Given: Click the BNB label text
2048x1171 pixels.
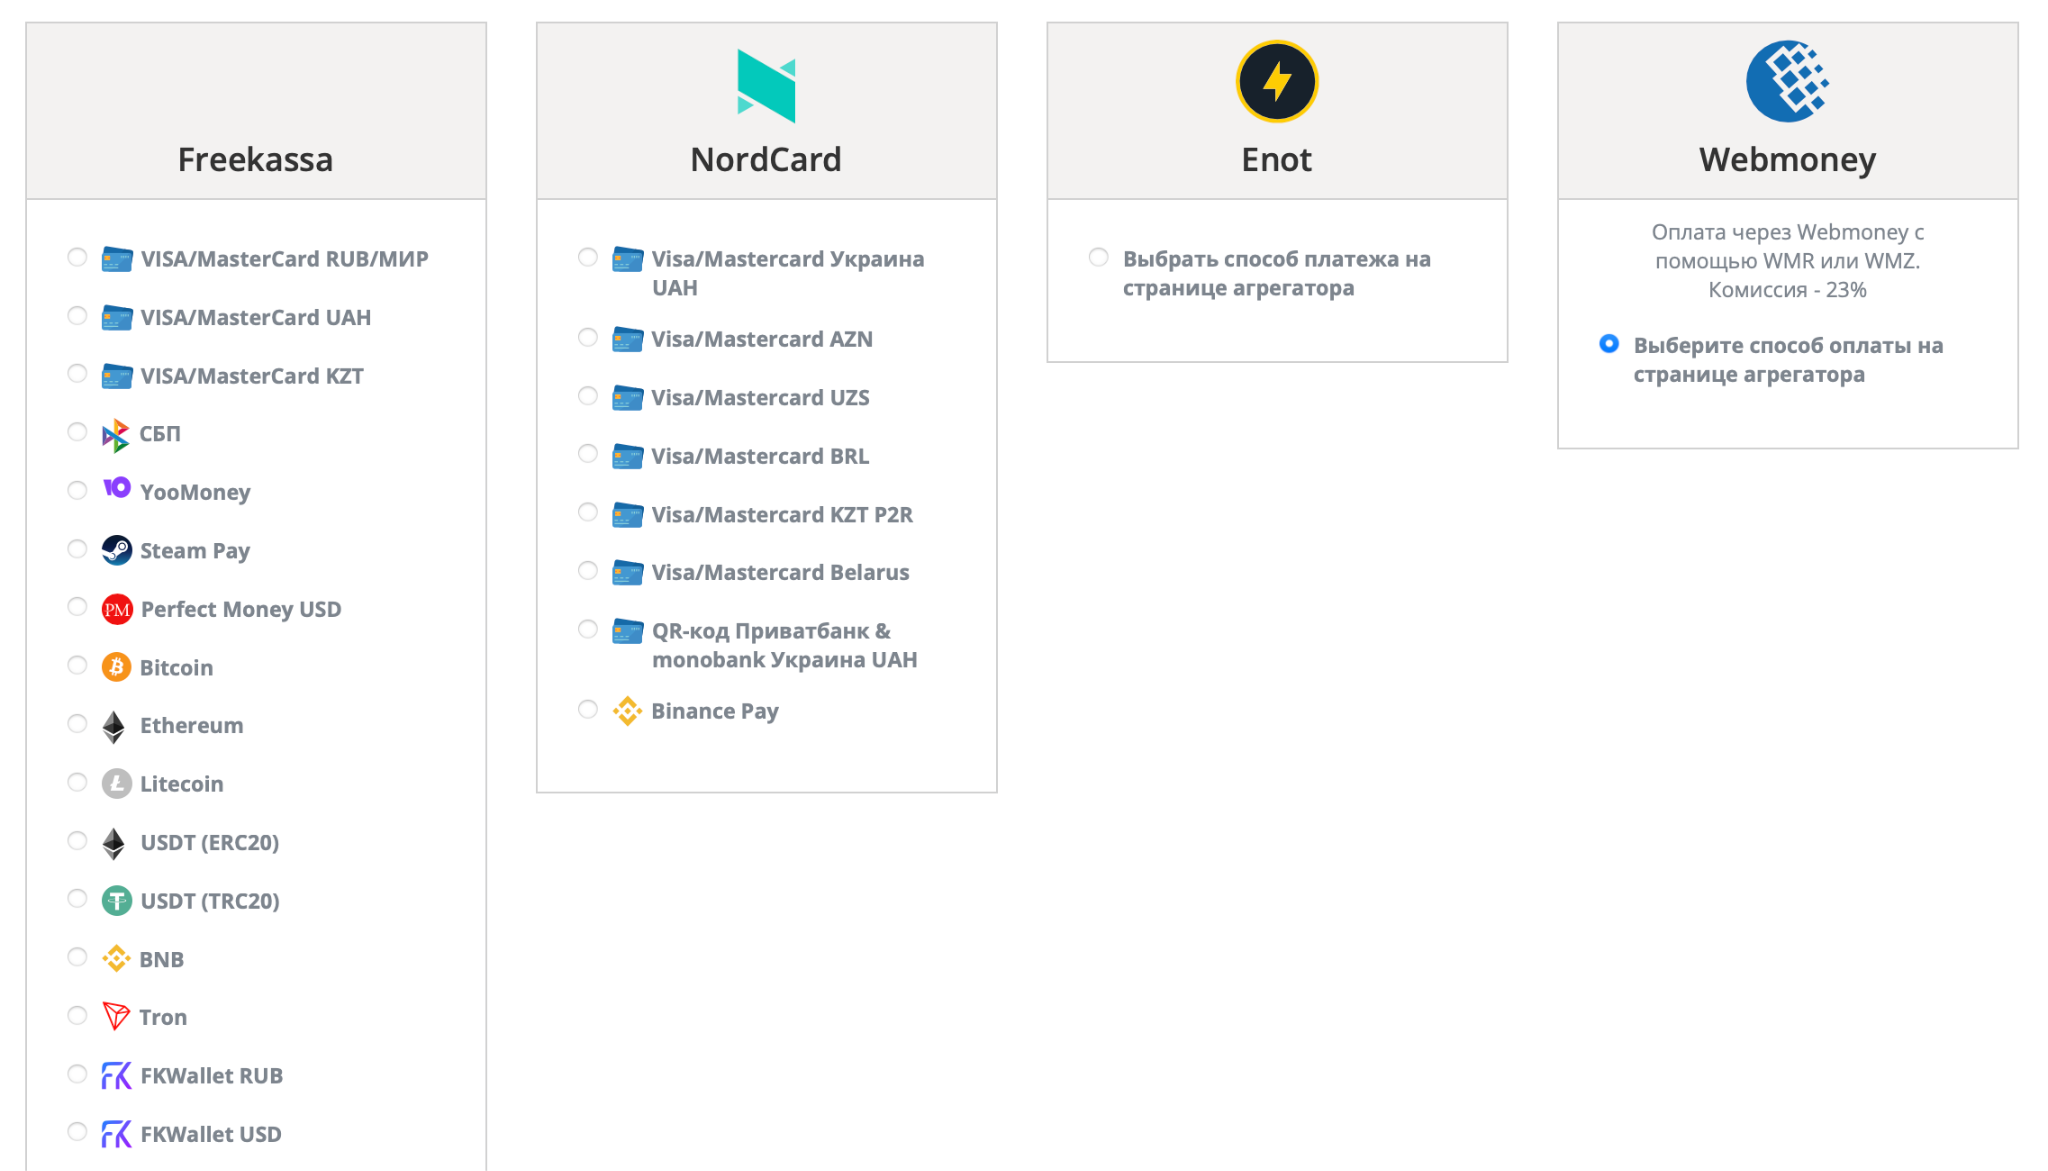Looking at the screenshot, I should pyautogui.click(x=162, y=960).
